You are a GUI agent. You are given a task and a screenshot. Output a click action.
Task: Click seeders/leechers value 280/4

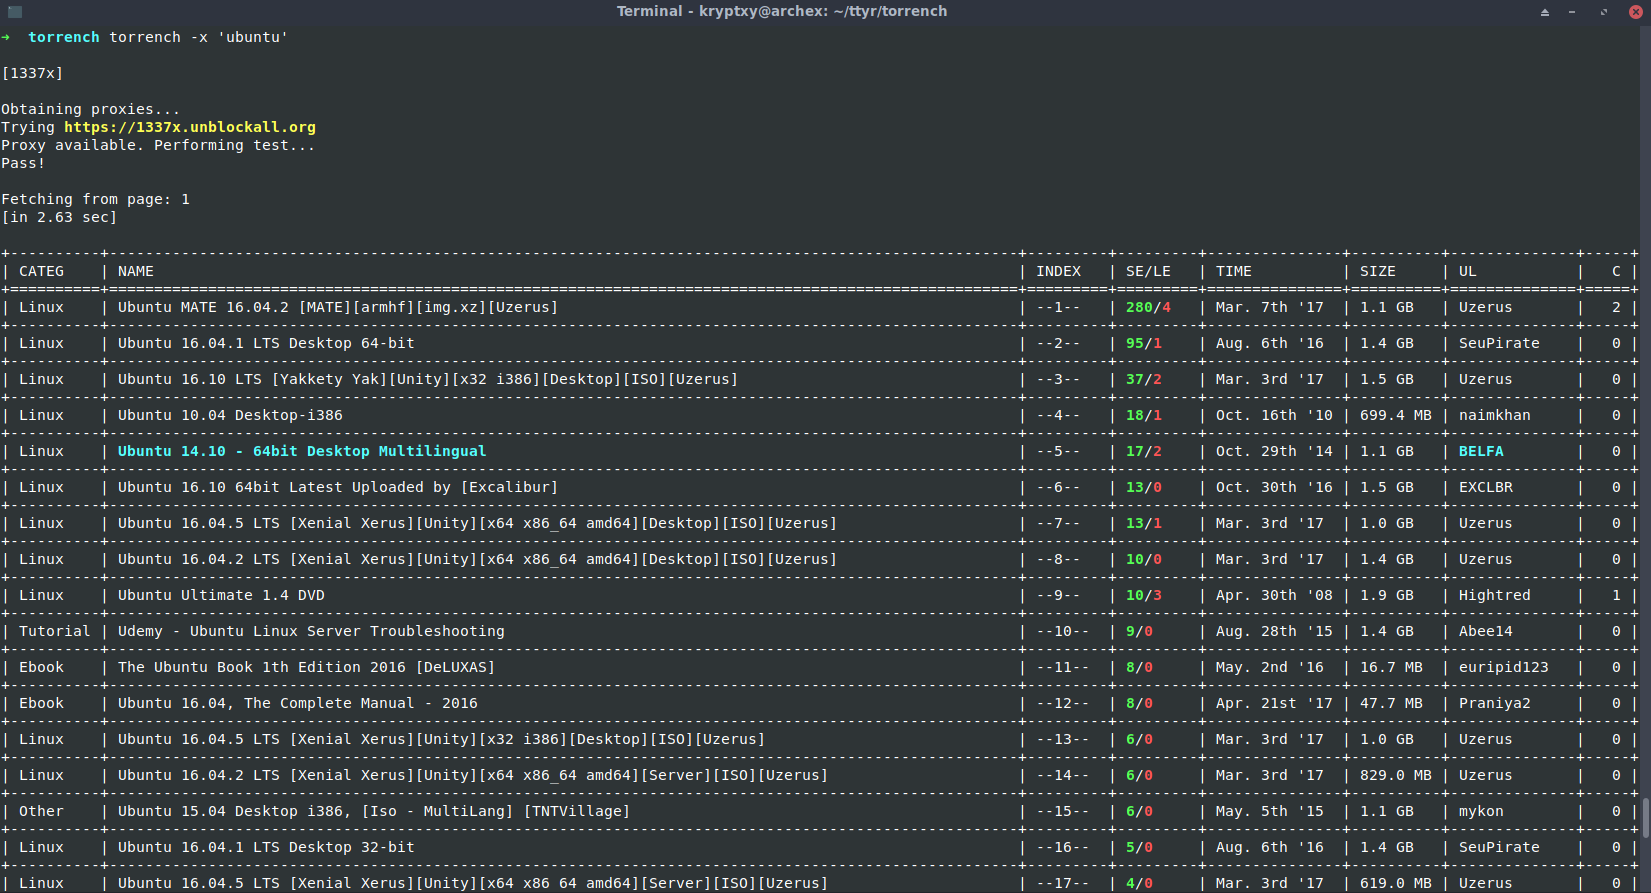[1148, 307]
